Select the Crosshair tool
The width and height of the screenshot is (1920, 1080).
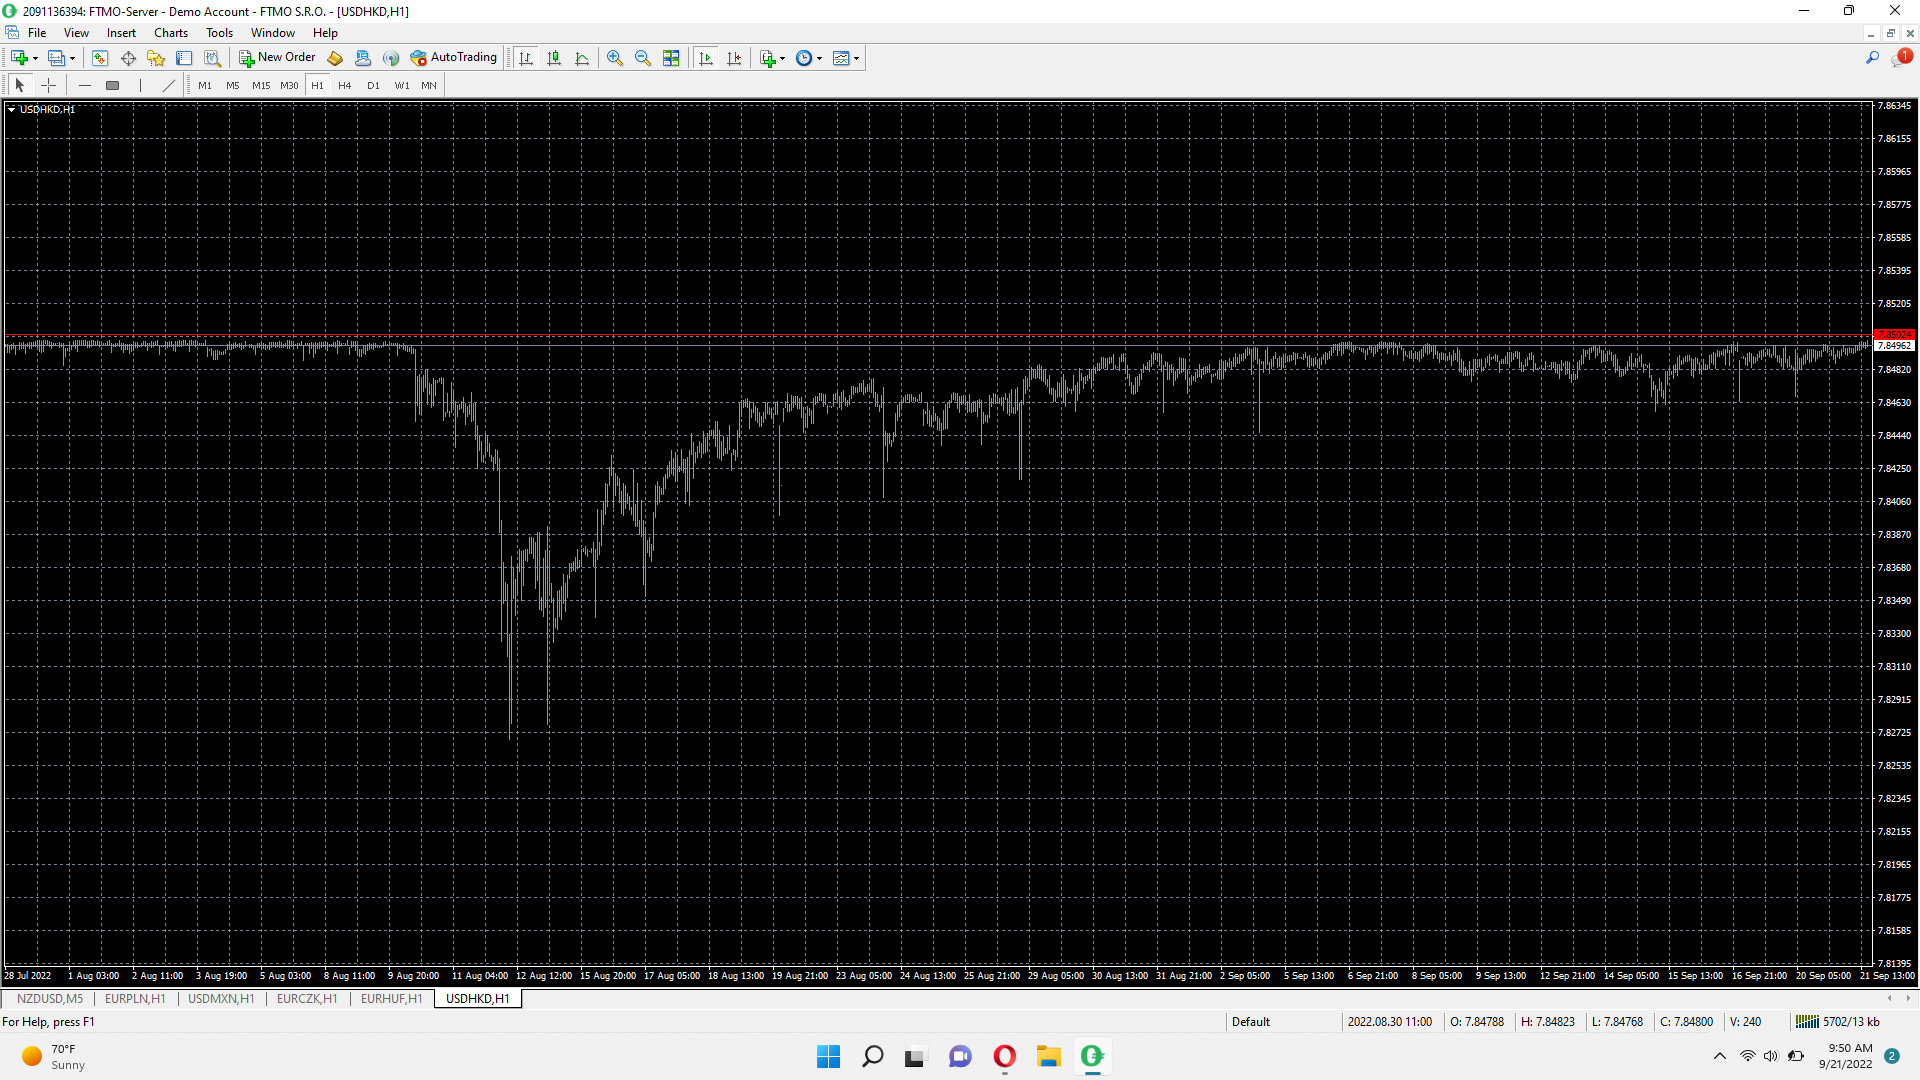(48, 85)
